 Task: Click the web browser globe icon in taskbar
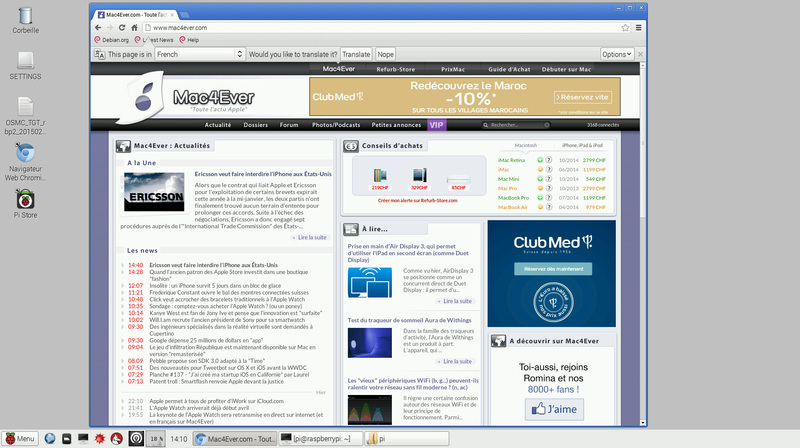49,438
